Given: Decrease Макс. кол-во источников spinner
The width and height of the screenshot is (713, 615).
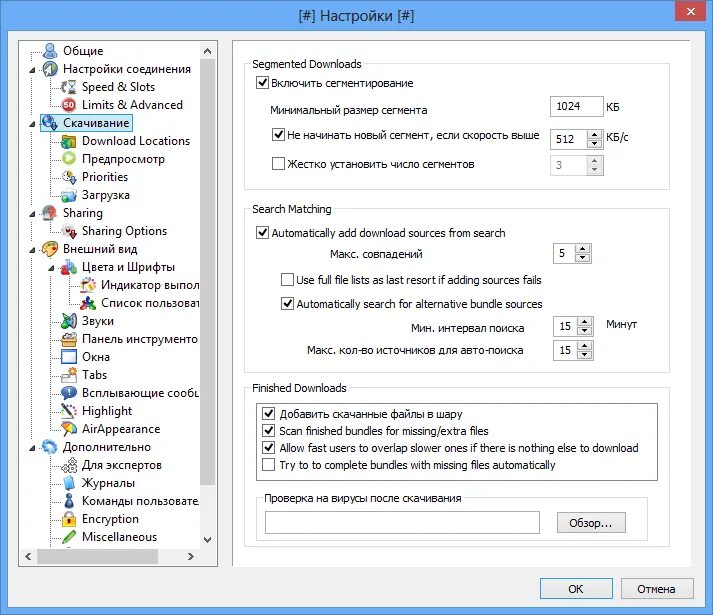Looking at the screenshot, I should [x=585, y=354].
